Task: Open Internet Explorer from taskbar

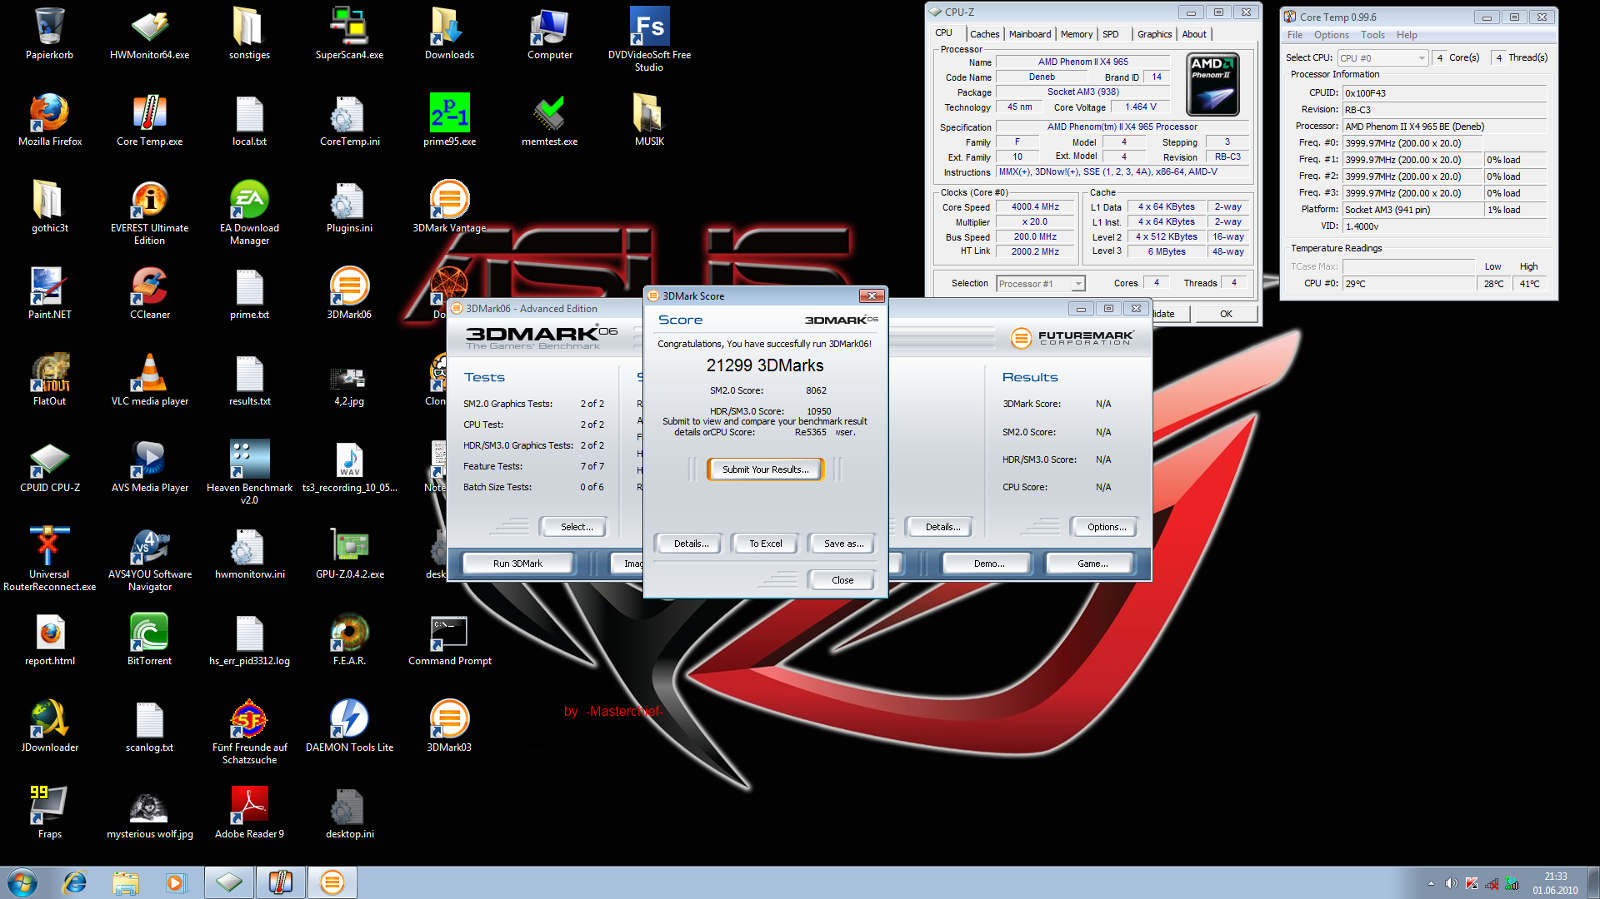Action: pos(75,882)
